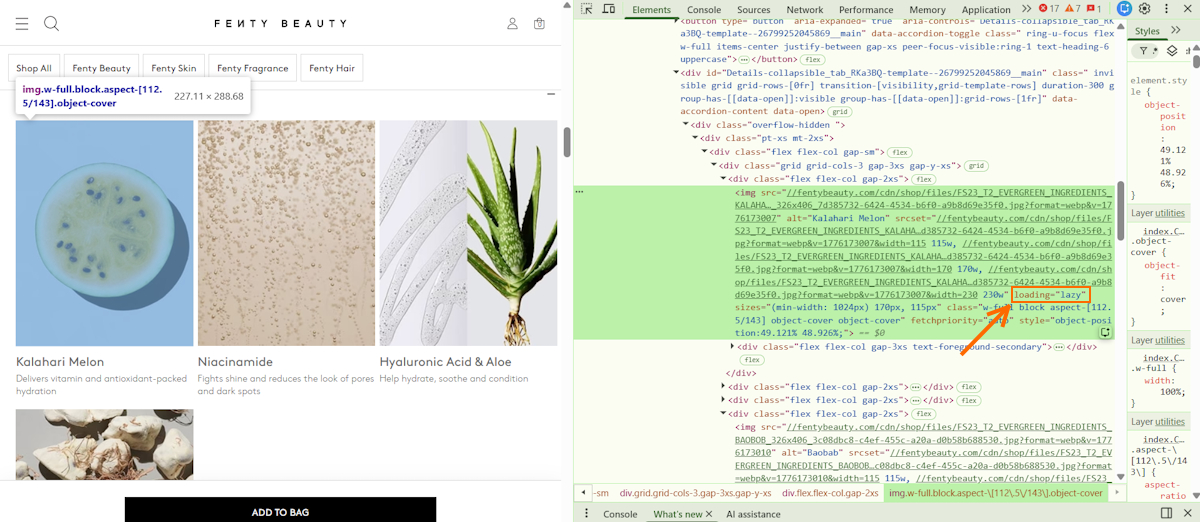This screenshot has width=1200, height=522.
Task: Open the Application tab
Action: tap(986, 10)
